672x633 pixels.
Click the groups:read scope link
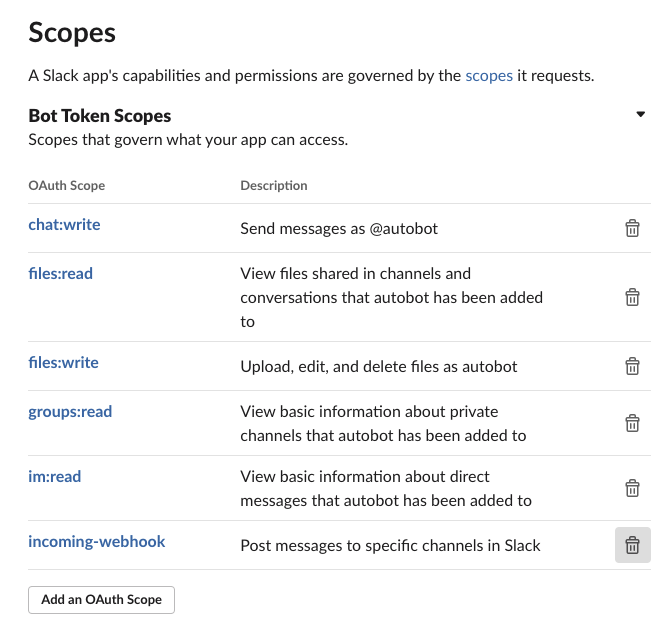(x=70, y=411)
